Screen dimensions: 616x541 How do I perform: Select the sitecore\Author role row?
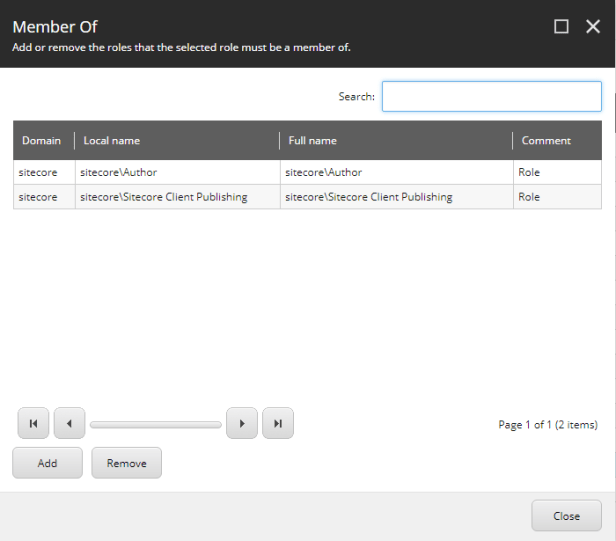point(118,173)
